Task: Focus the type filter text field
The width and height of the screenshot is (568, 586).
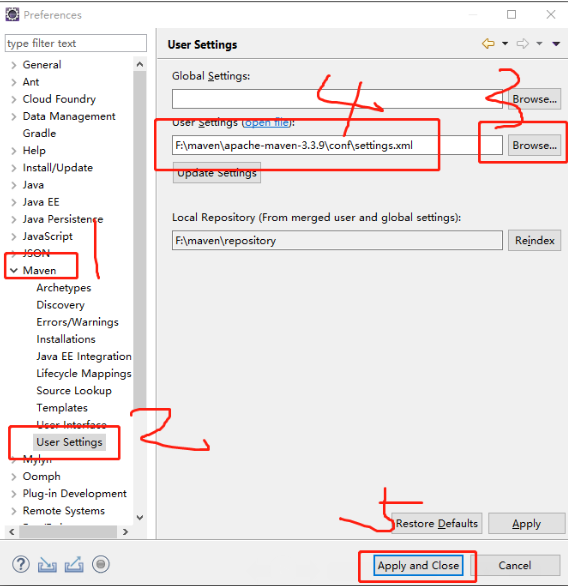Action: pos(76,43)
